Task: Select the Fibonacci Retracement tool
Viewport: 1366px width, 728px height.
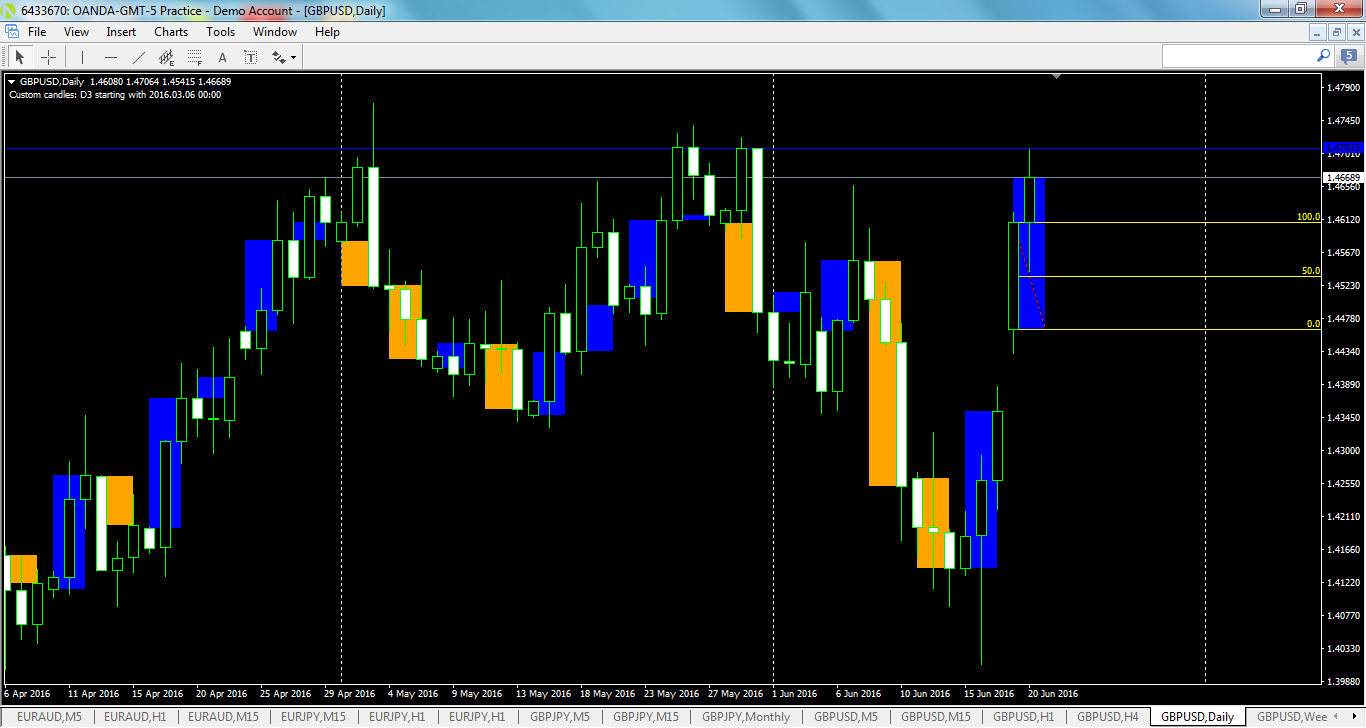Action: coord(194,56)
